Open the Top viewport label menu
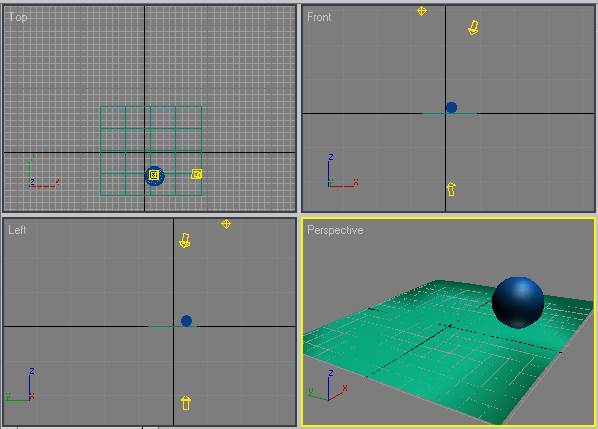The height and width of the screenshot is (429, 598). [18, 17]
